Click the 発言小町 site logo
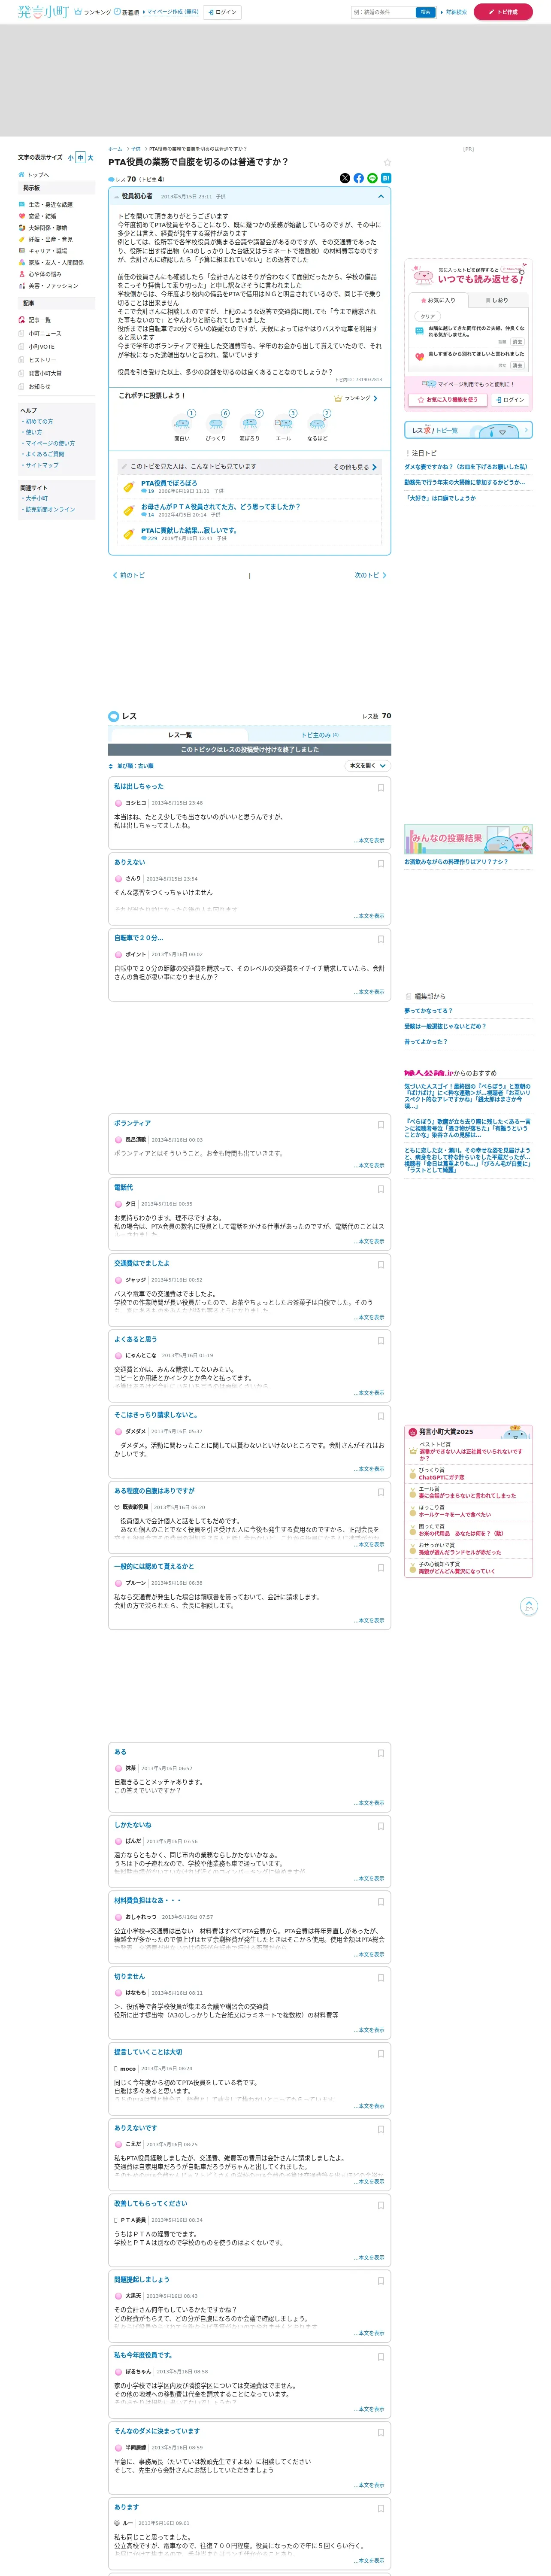This screenshot has width=551, height=2576. (43, 12)
